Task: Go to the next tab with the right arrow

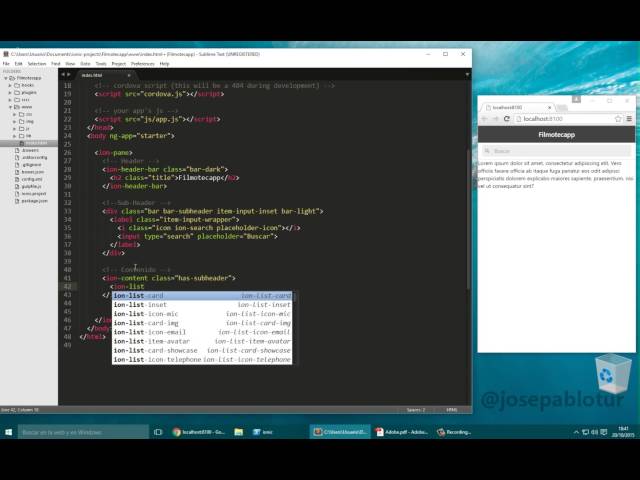Action: pos(69,75)
